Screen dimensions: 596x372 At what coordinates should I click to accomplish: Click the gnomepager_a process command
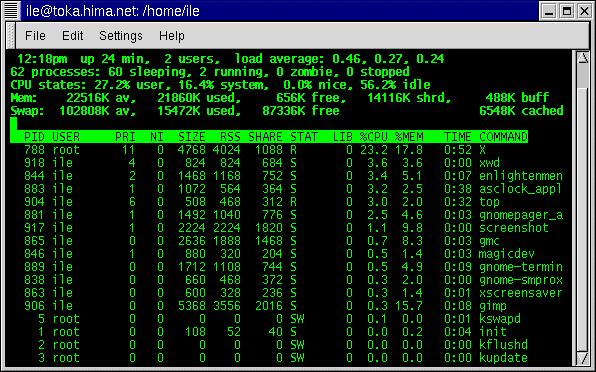[x=521, y=215]
